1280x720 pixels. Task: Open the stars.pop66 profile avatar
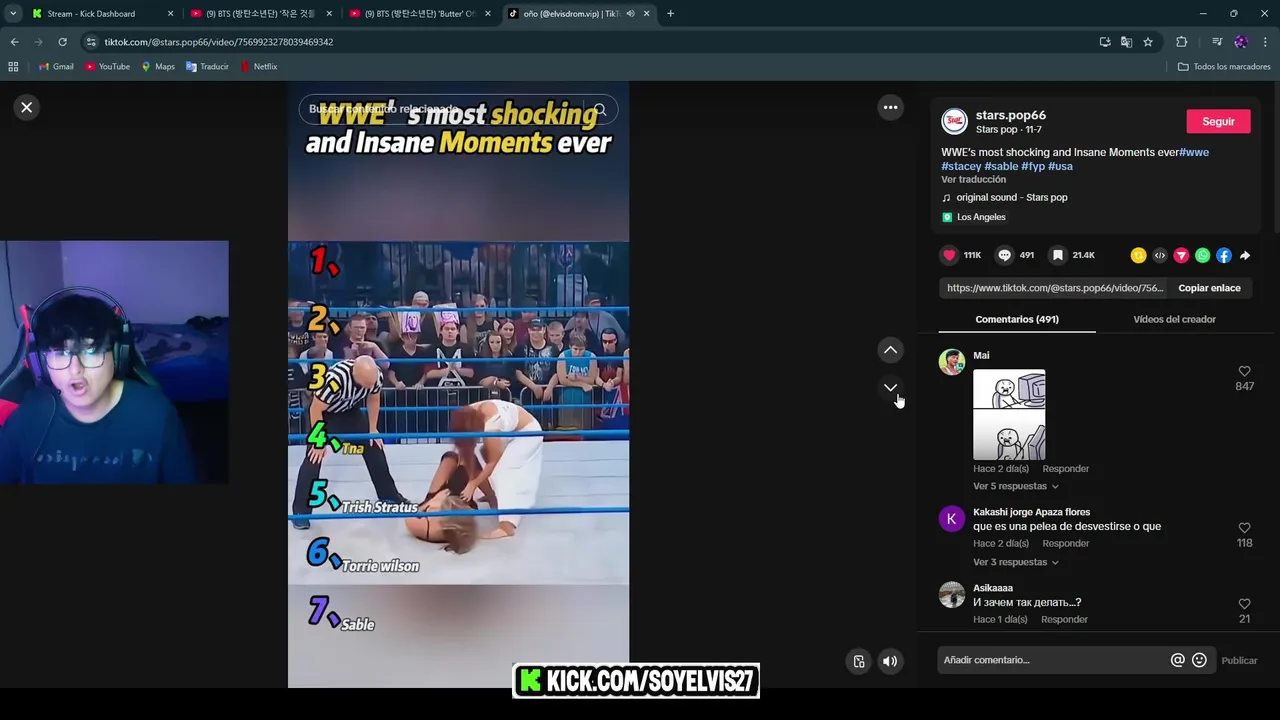pos(954,121)
